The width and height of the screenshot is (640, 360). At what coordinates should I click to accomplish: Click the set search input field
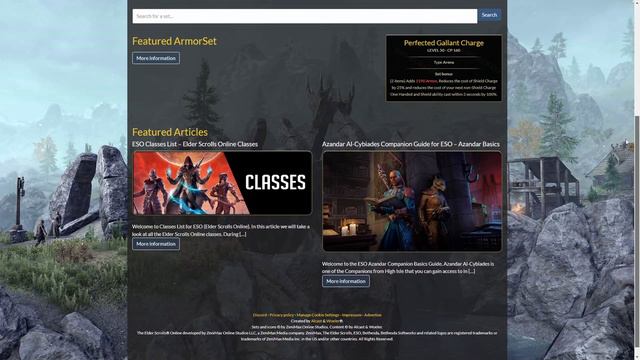[304, 16]
